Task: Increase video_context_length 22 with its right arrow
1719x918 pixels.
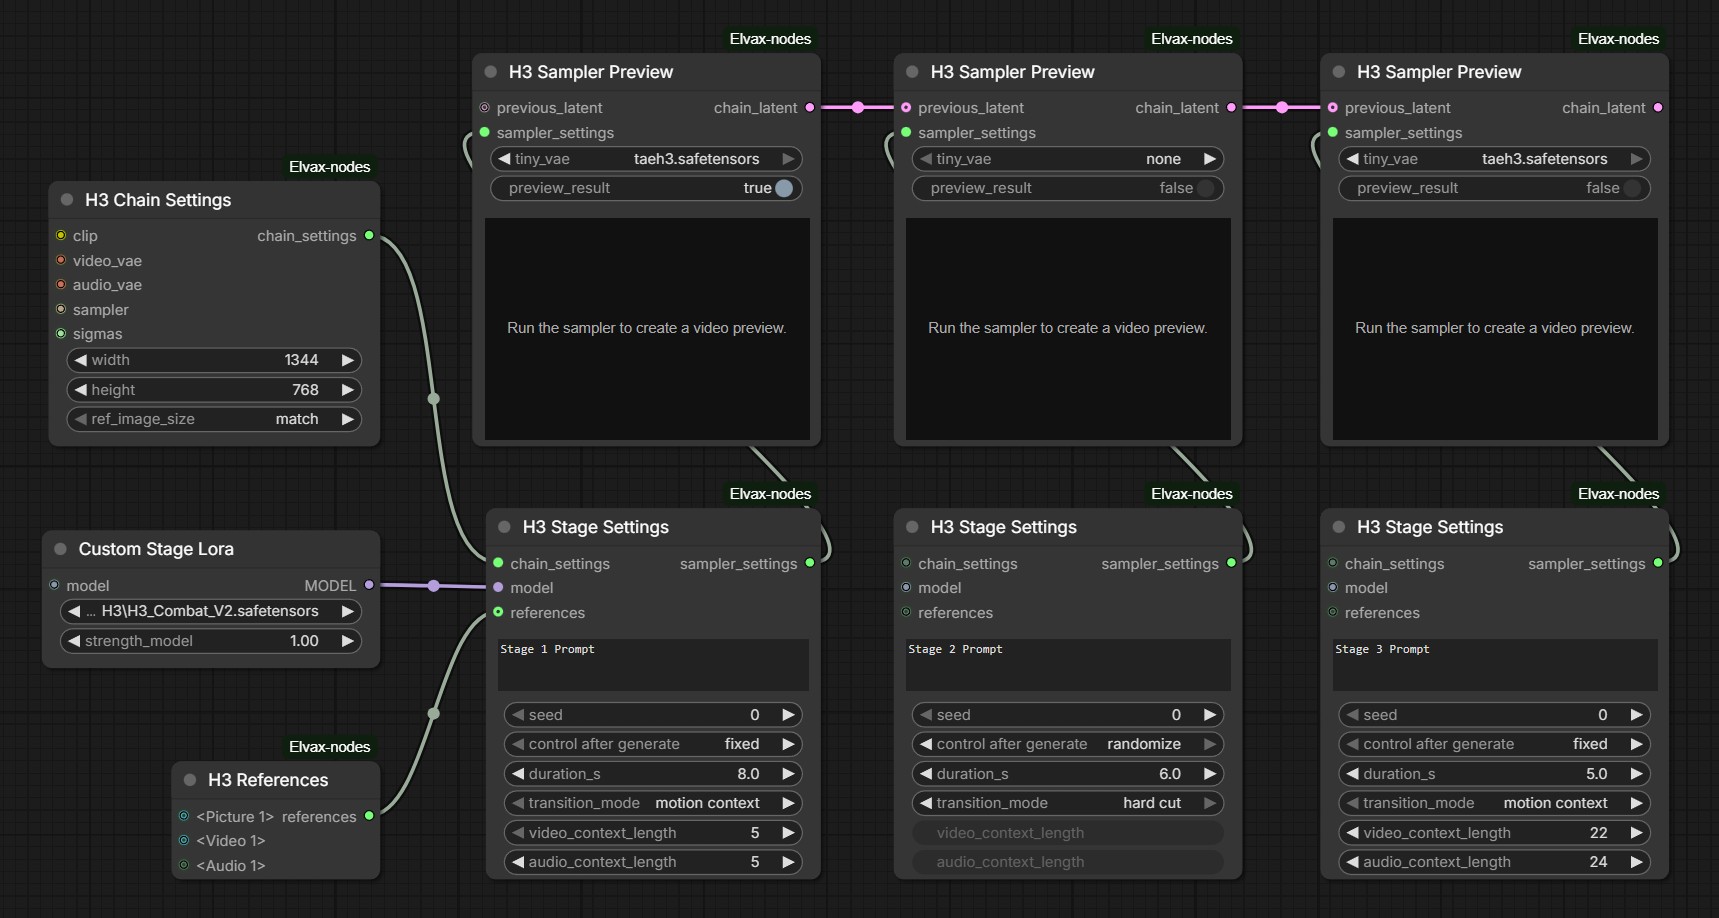Action: coord(1636,833)
